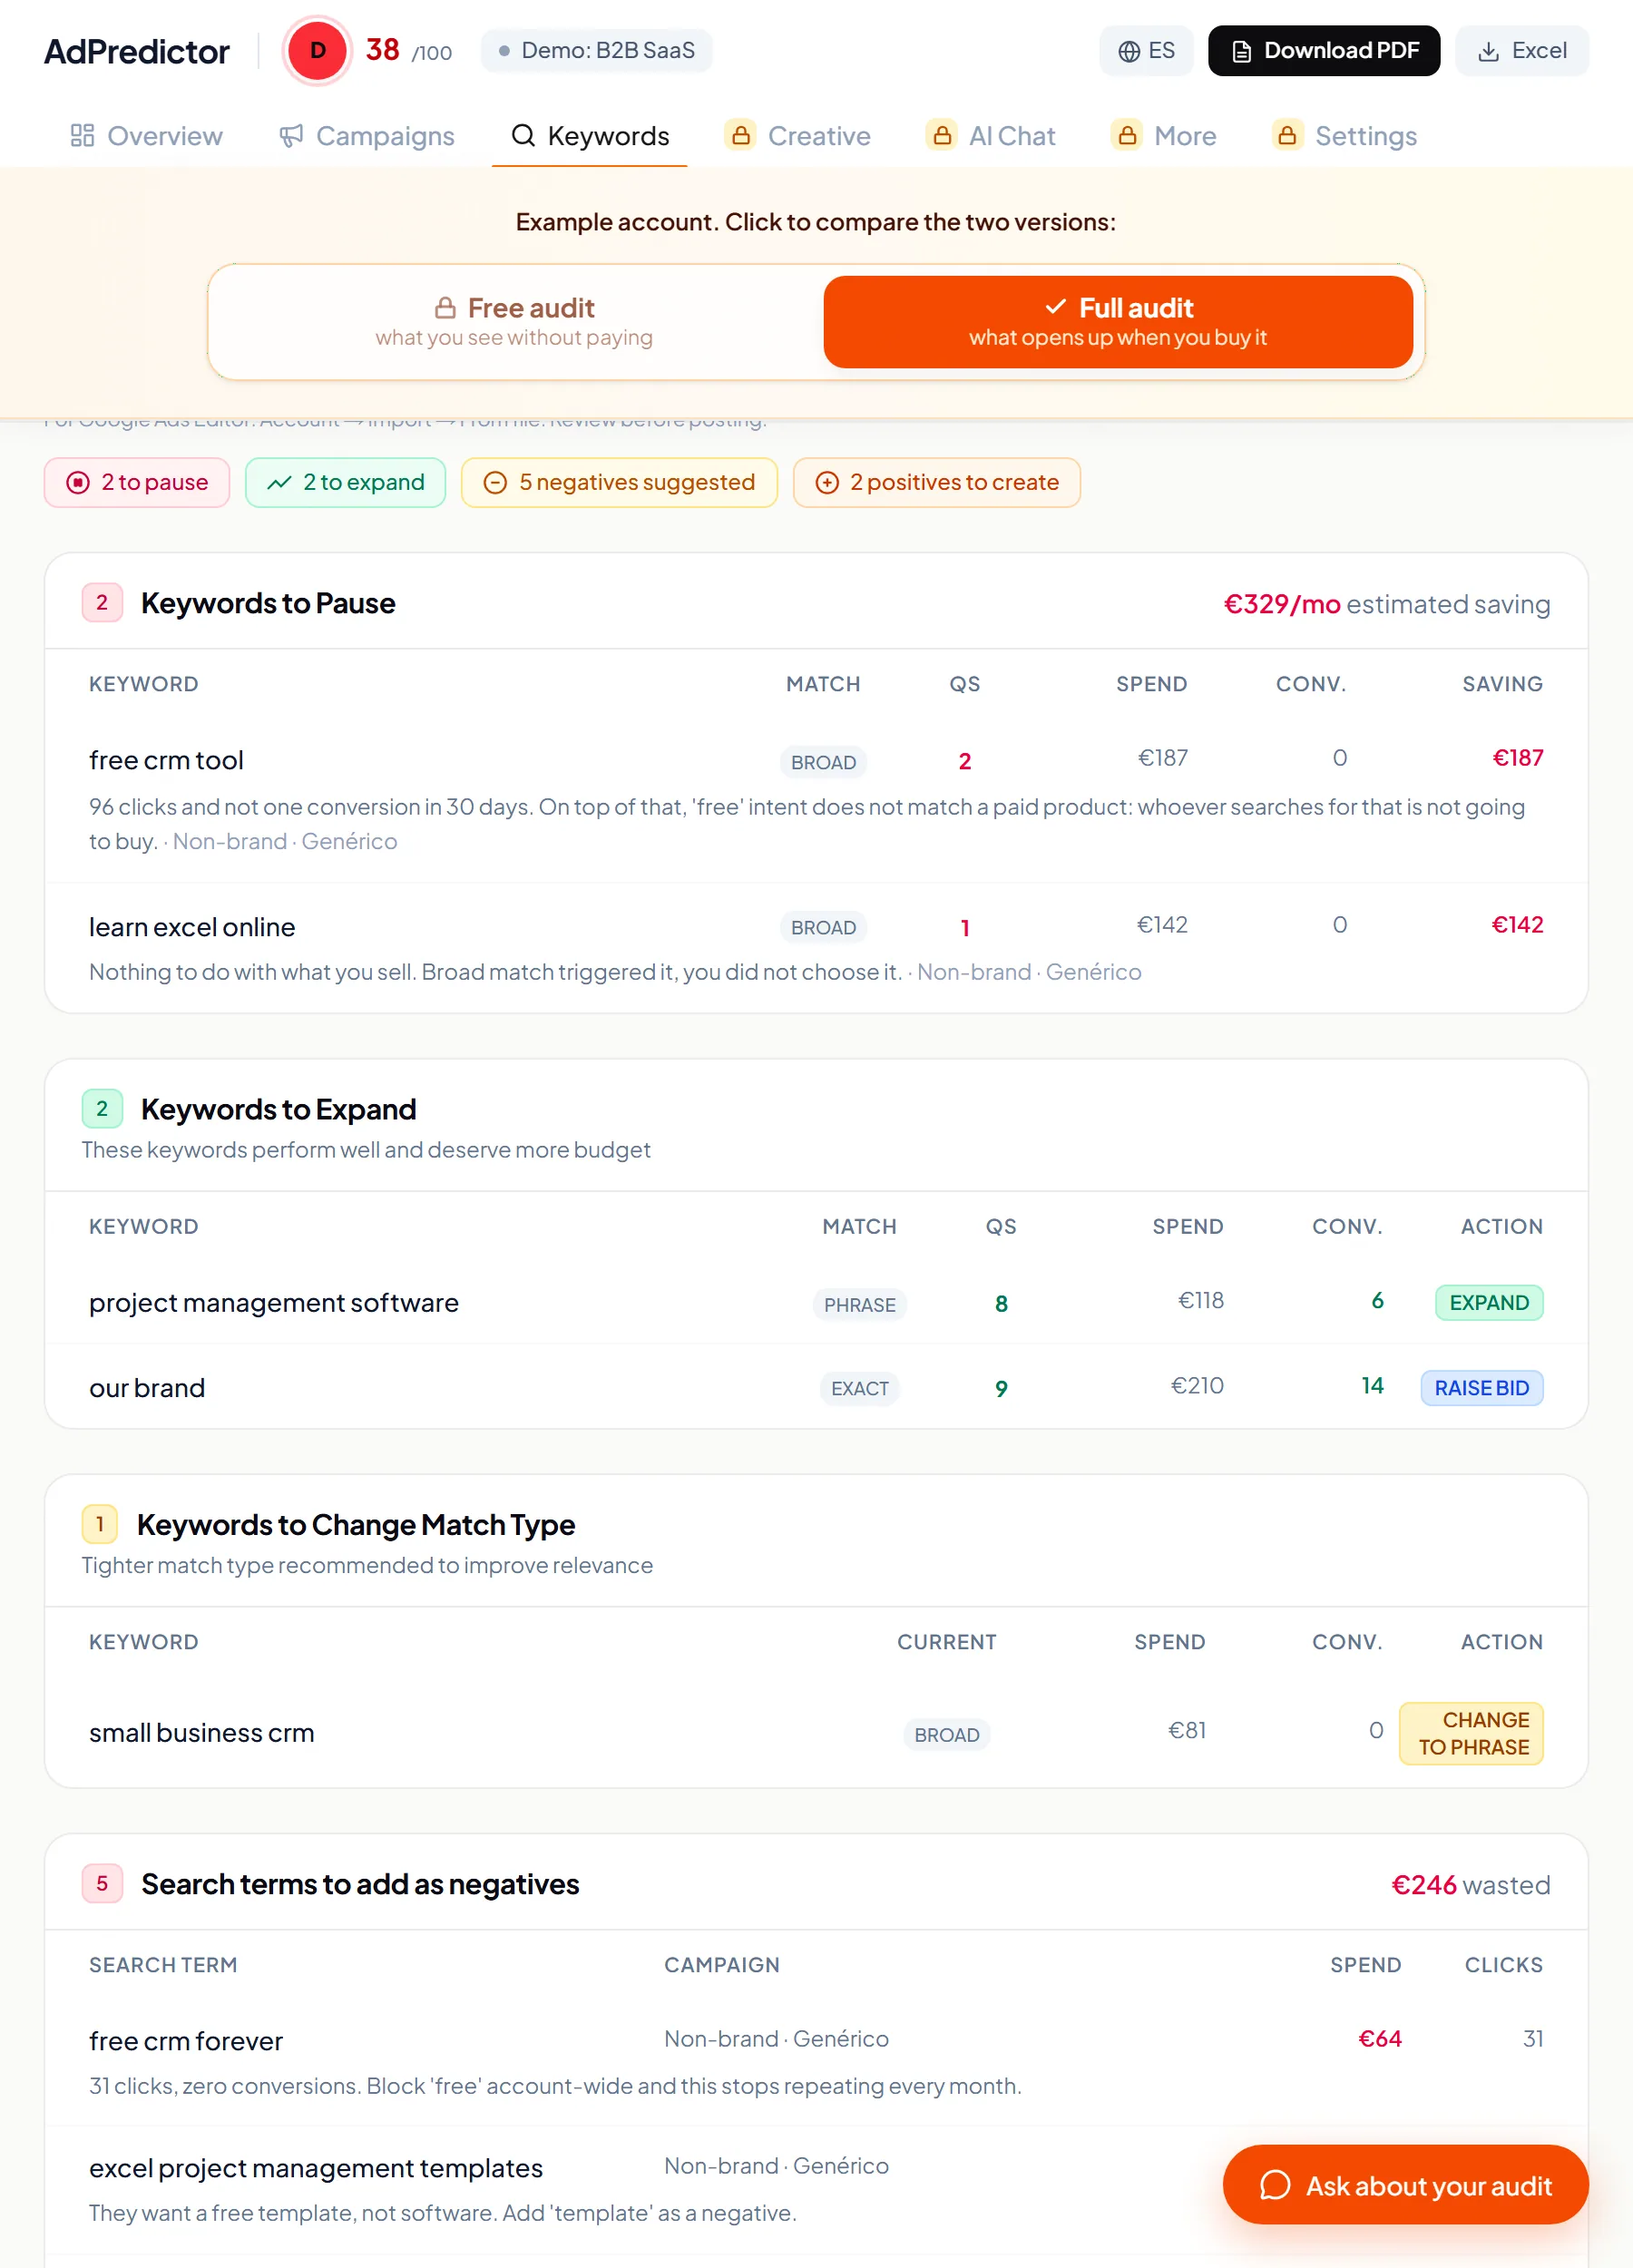This screenshot has height=2268, width=1633.
Task: Click the 'small business crm' keyword
Action: tap(202, 1732)
